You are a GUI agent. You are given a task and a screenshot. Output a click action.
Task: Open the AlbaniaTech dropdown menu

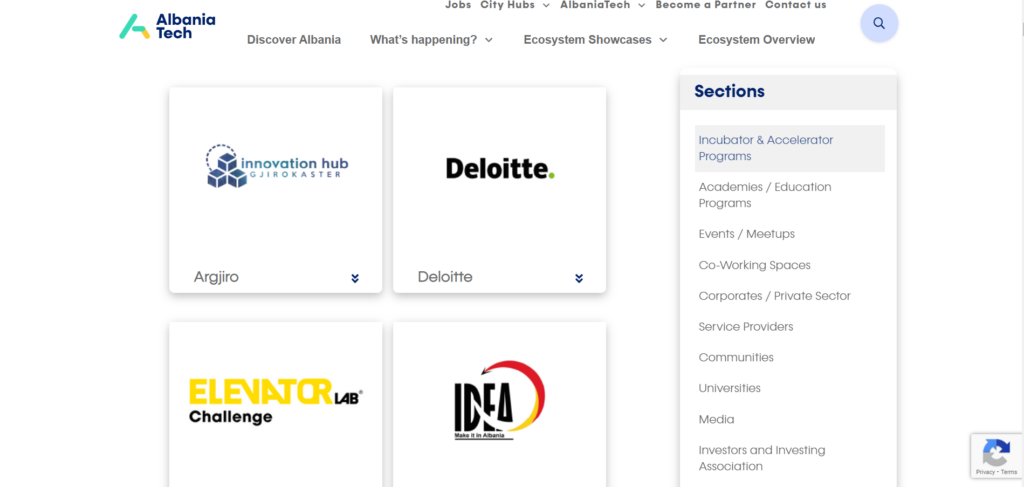602,5
